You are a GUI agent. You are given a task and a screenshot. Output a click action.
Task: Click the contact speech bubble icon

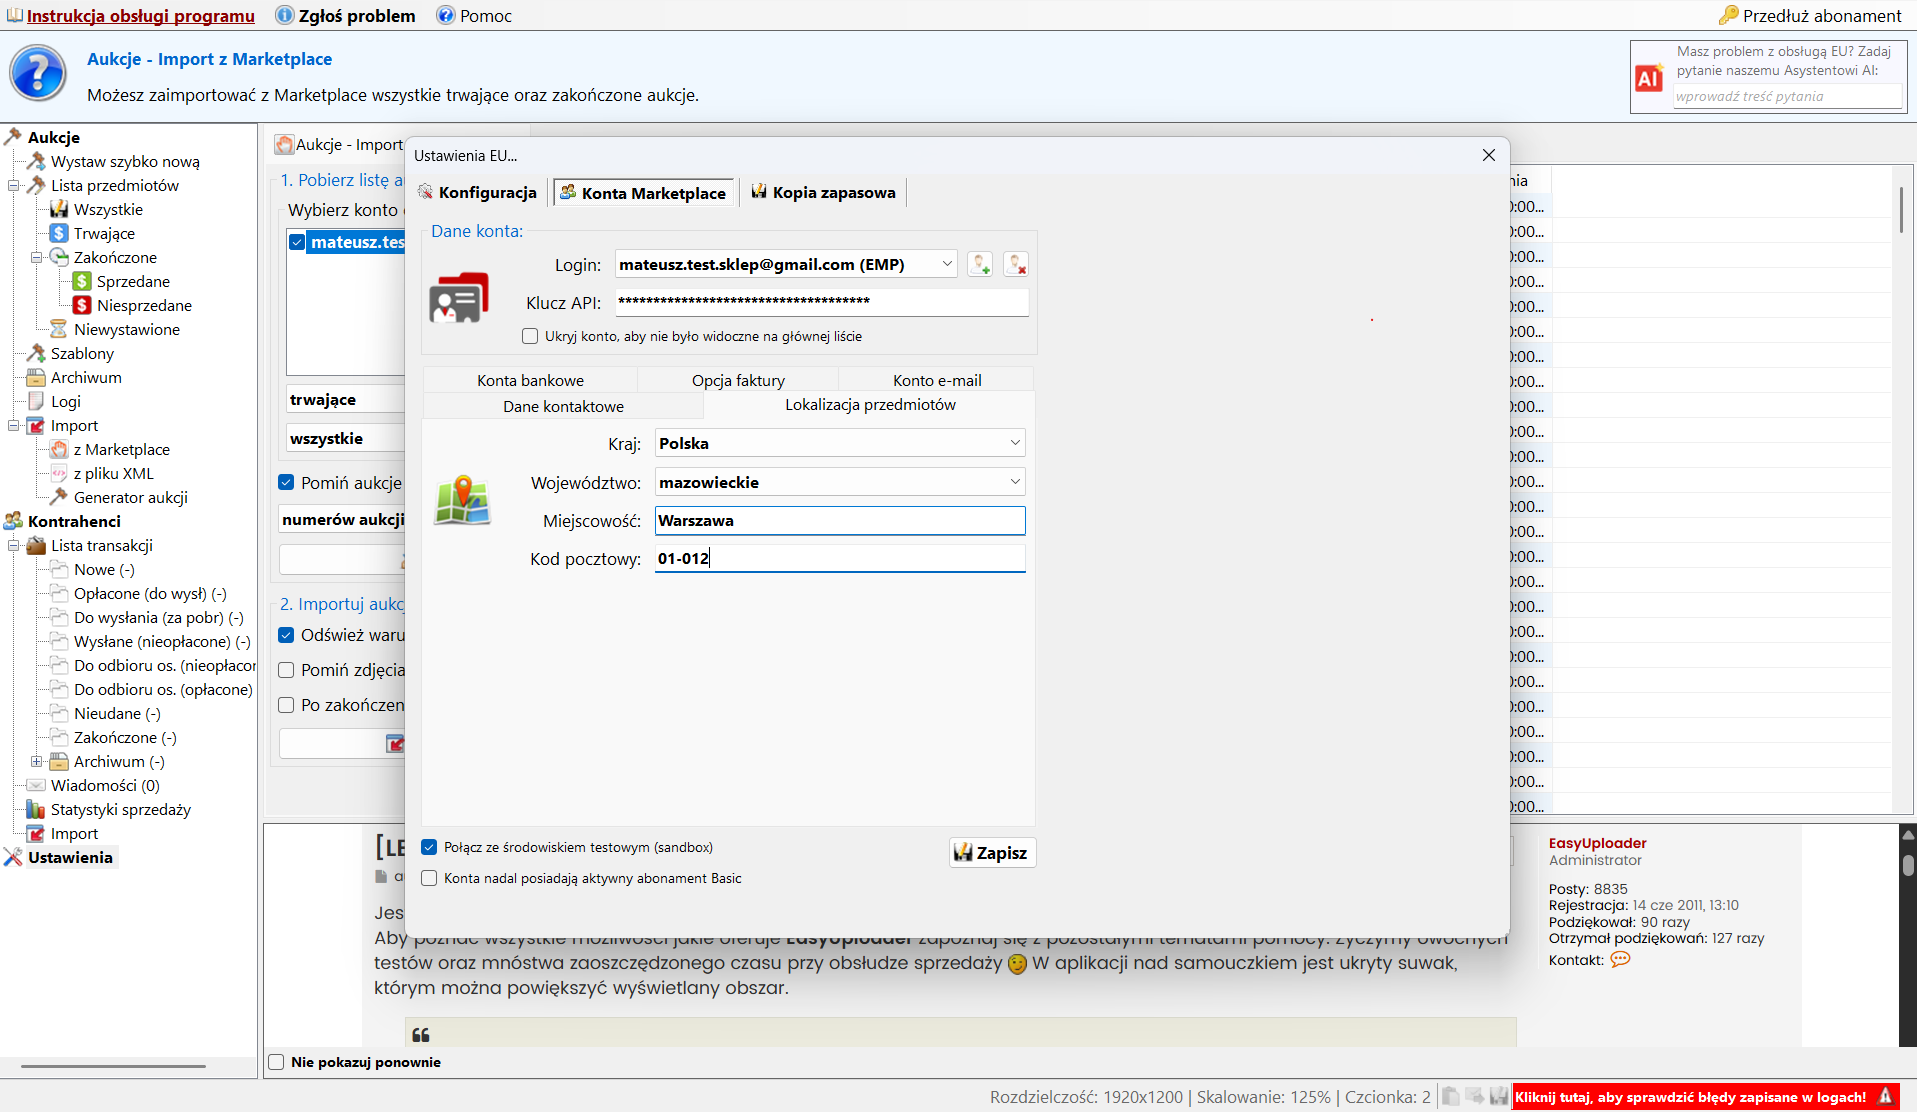pyautogui.click(x=1620, y=960)
